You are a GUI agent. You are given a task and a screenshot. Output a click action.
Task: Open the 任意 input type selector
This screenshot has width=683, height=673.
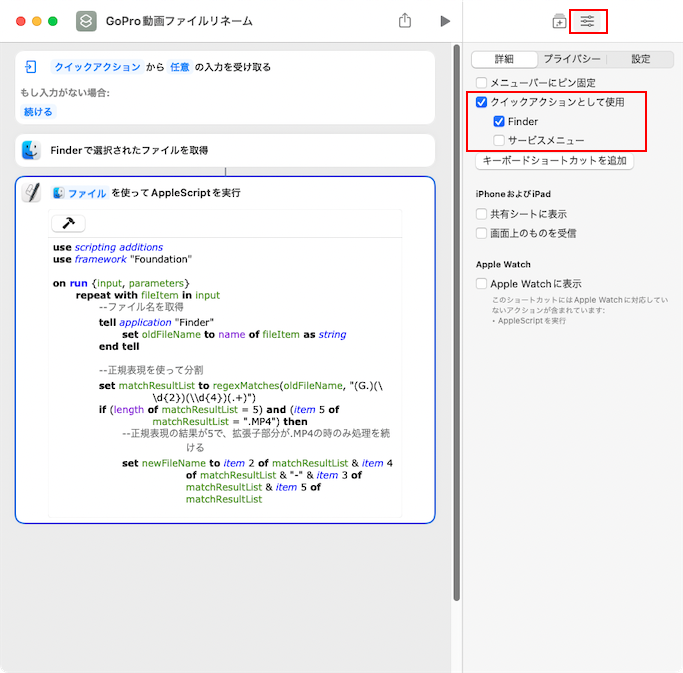click(177, 67)
